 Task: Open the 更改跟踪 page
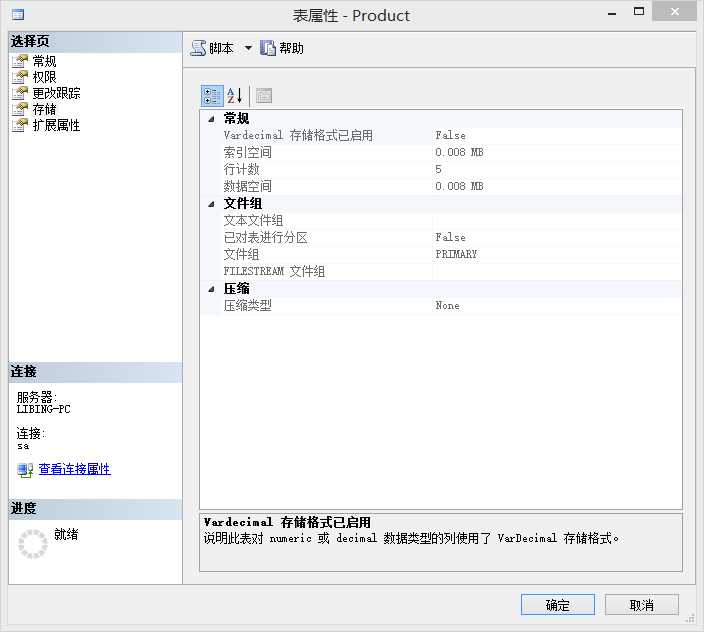57,93
